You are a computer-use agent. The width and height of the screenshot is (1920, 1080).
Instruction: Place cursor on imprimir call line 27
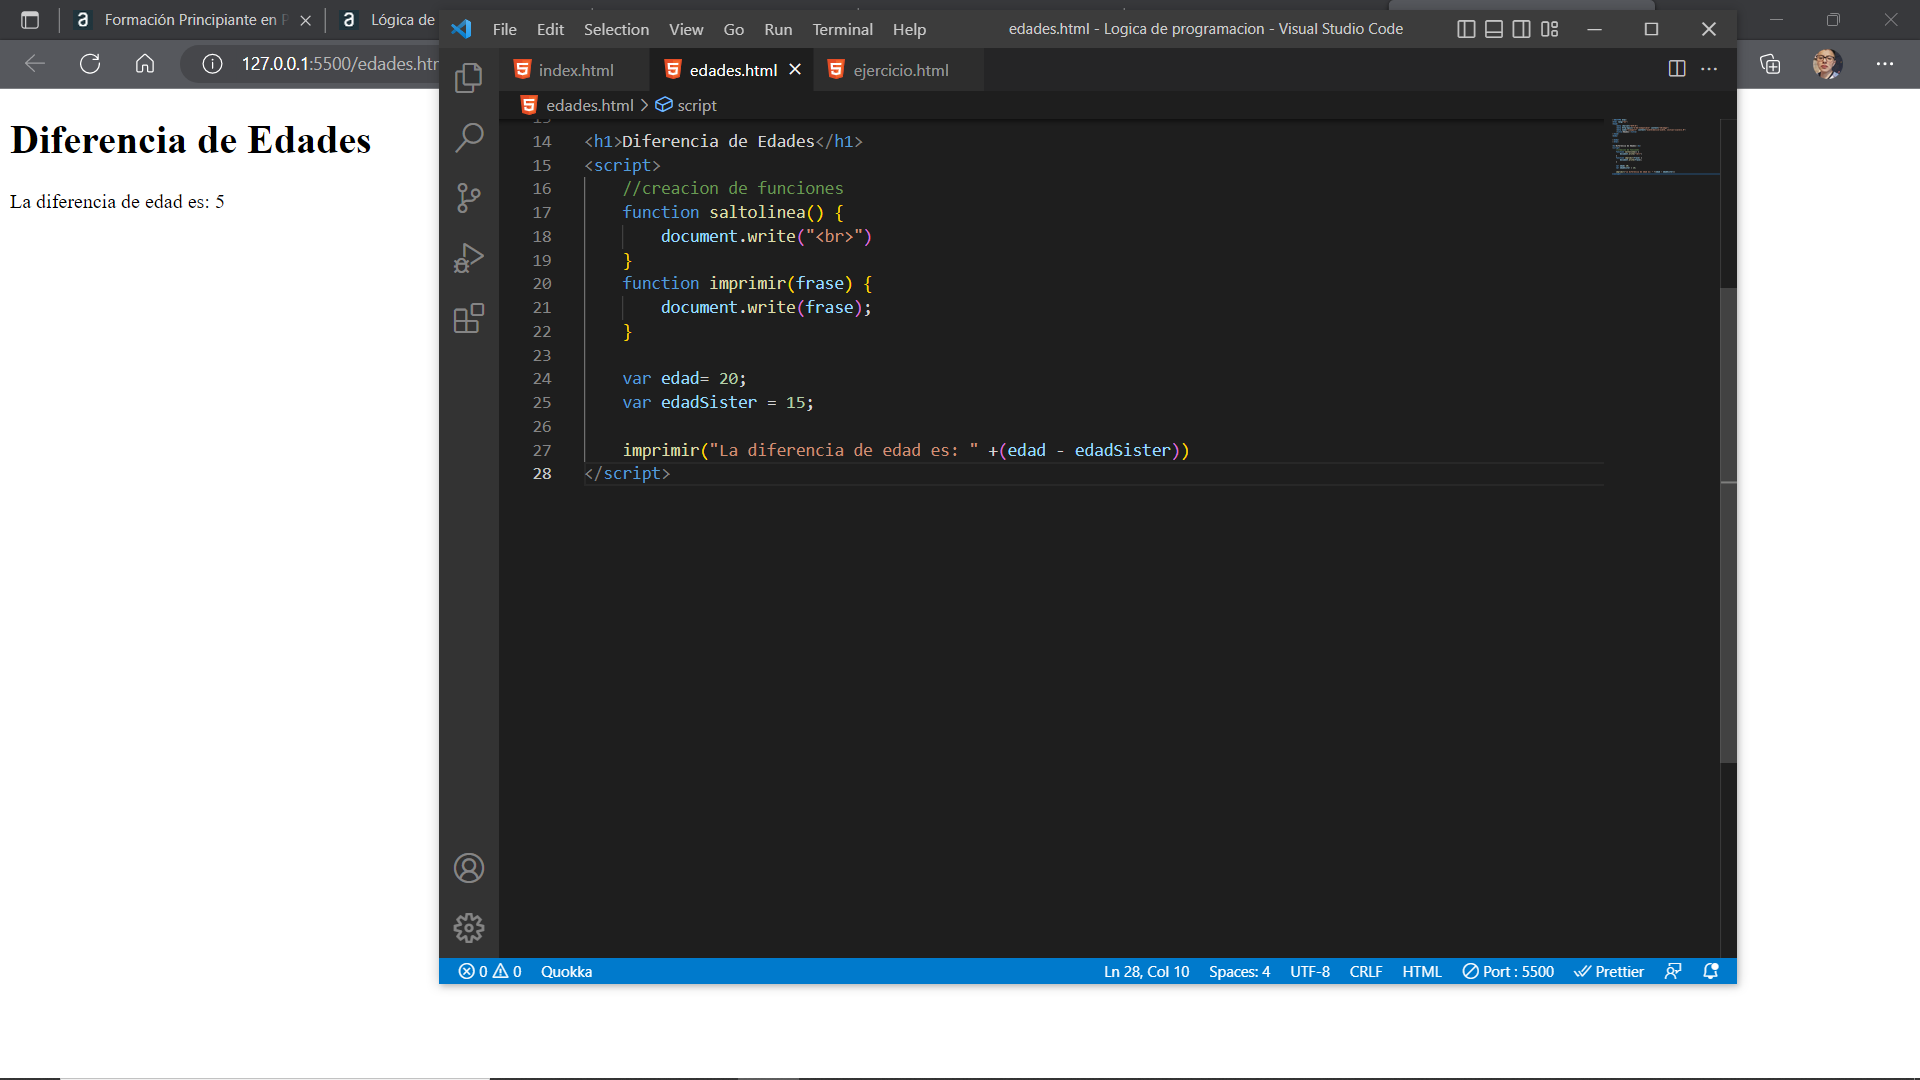906,450
